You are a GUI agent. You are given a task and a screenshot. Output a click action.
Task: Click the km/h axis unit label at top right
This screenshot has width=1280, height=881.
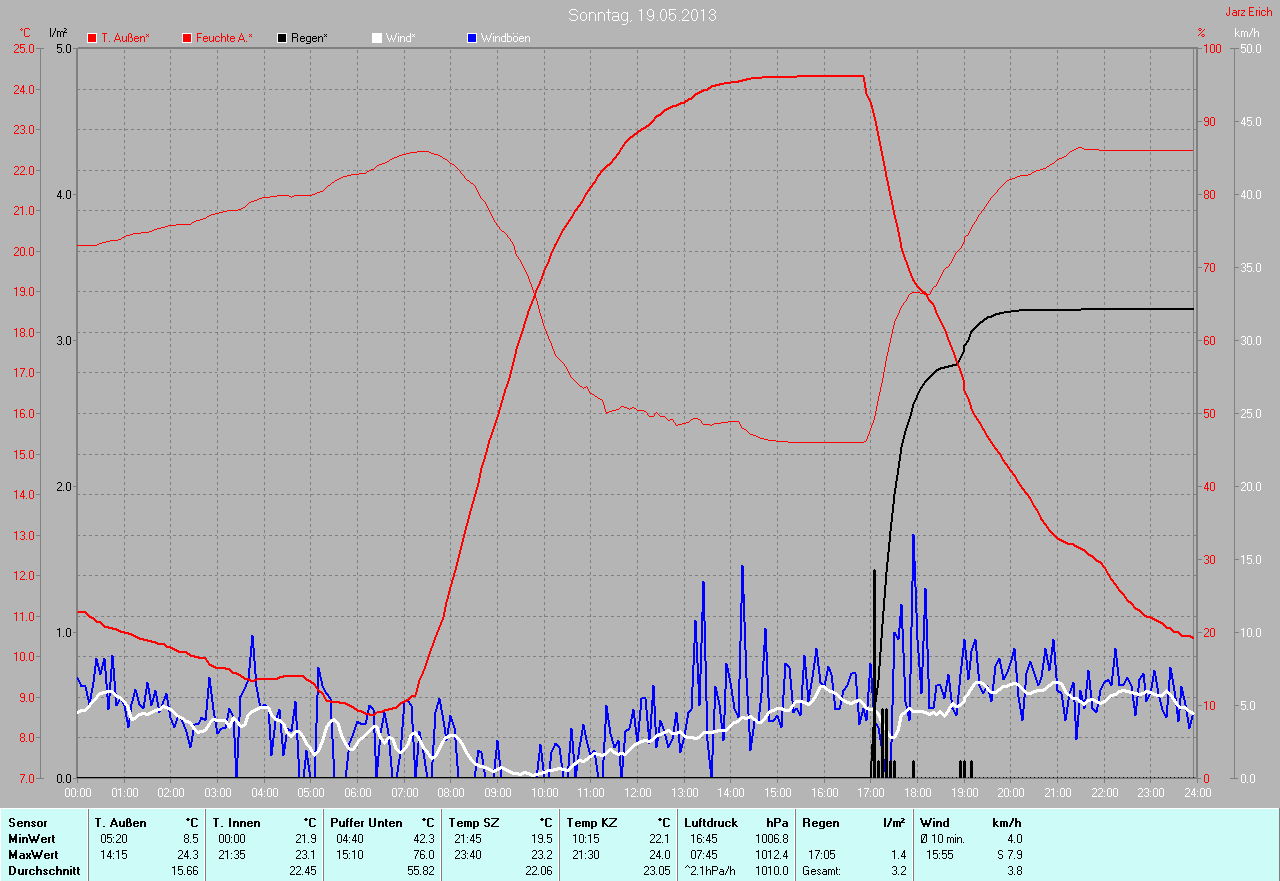coord(1246,33)
